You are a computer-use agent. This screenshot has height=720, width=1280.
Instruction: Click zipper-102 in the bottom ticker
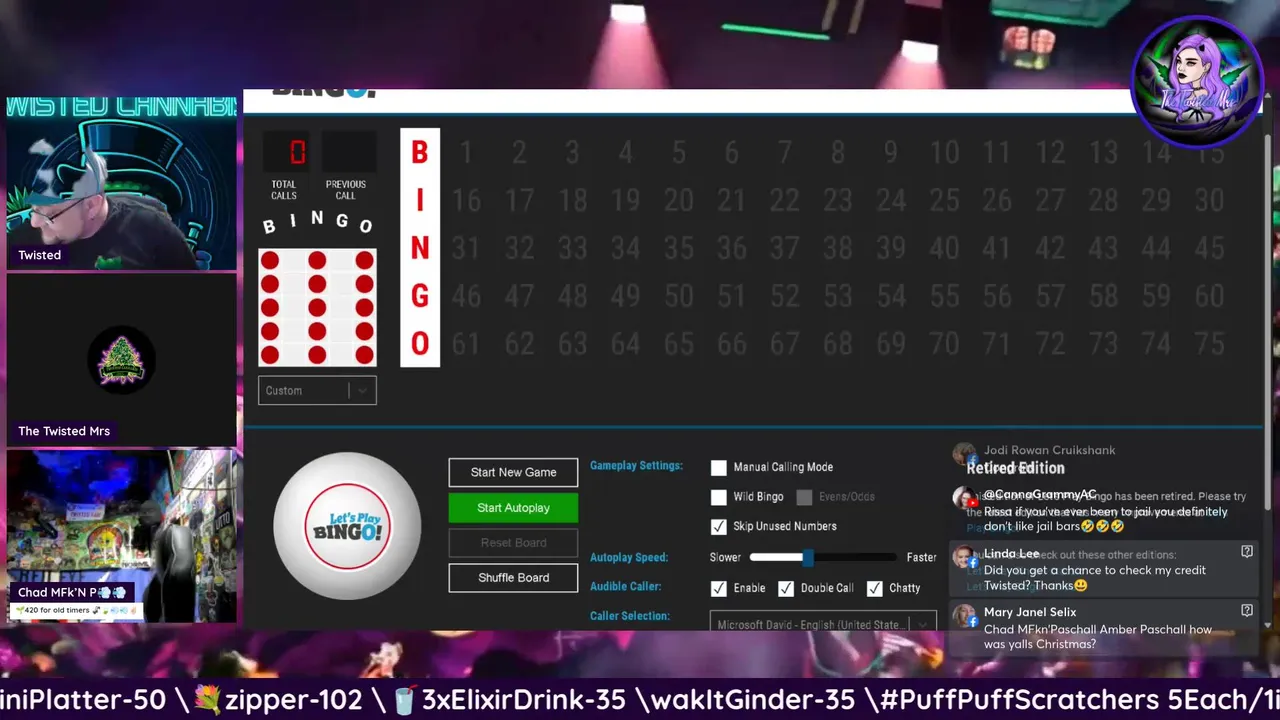(293, 700)
